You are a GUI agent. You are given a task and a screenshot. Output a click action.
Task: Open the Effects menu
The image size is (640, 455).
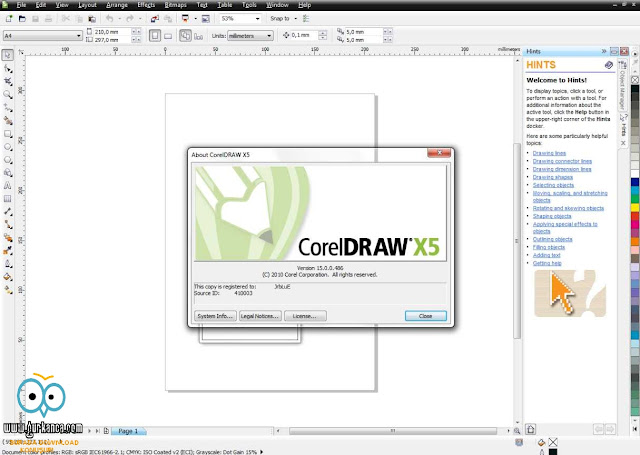point(146,5)
